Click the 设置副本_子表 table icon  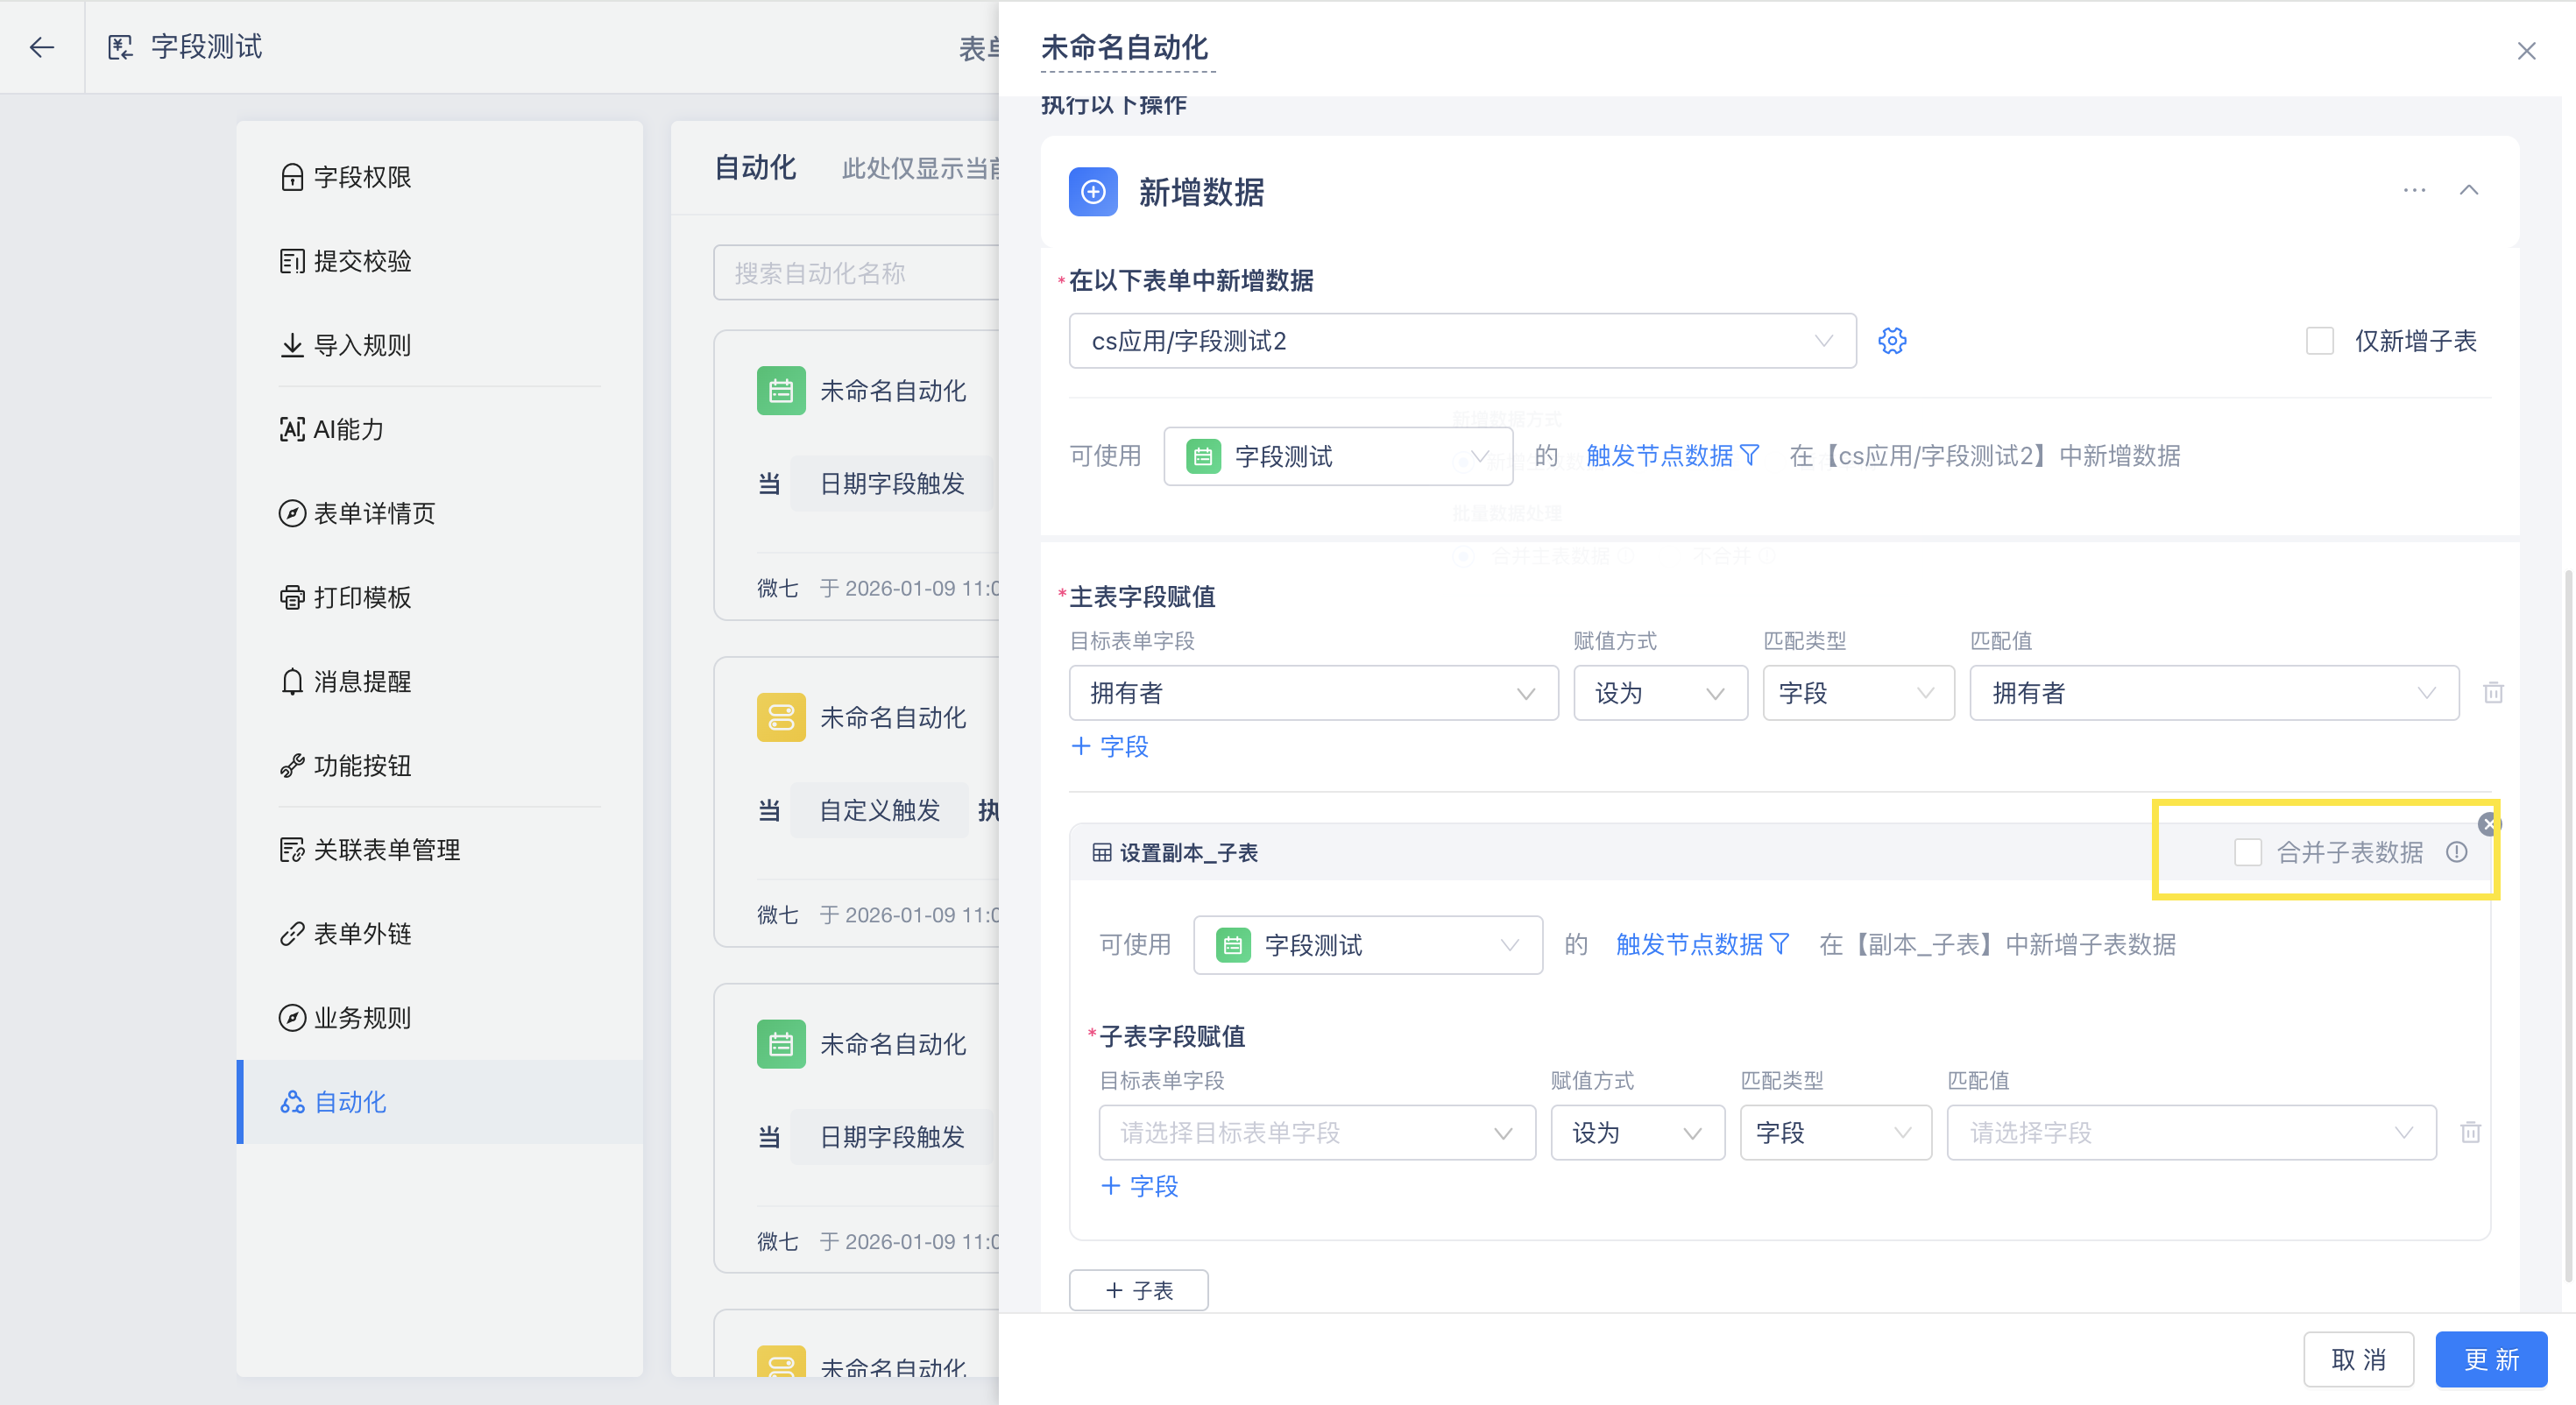pos(1102,852)
